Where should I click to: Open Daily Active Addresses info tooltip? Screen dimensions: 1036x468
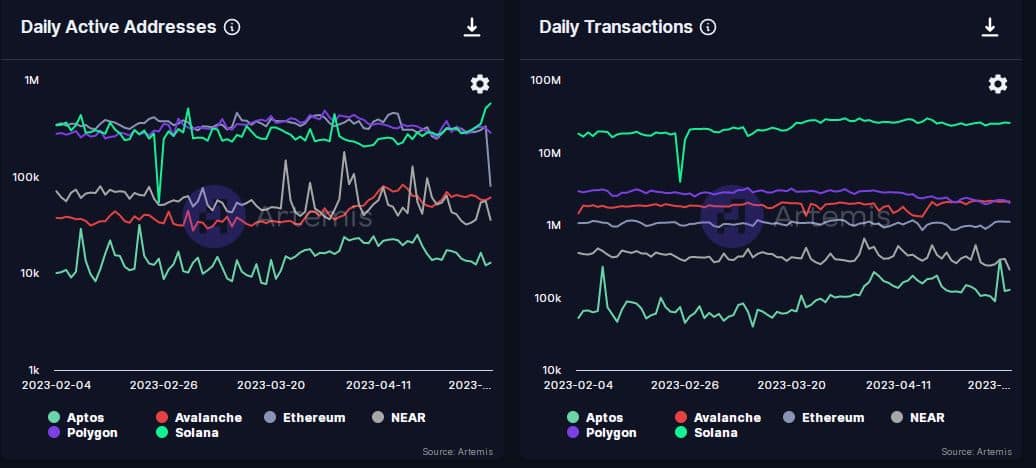[x=232, y=27]
